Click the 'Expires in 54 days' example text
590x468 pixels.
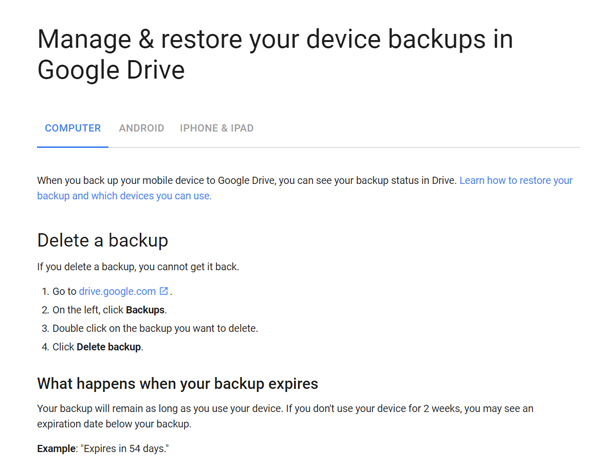[x=125, y=449]
